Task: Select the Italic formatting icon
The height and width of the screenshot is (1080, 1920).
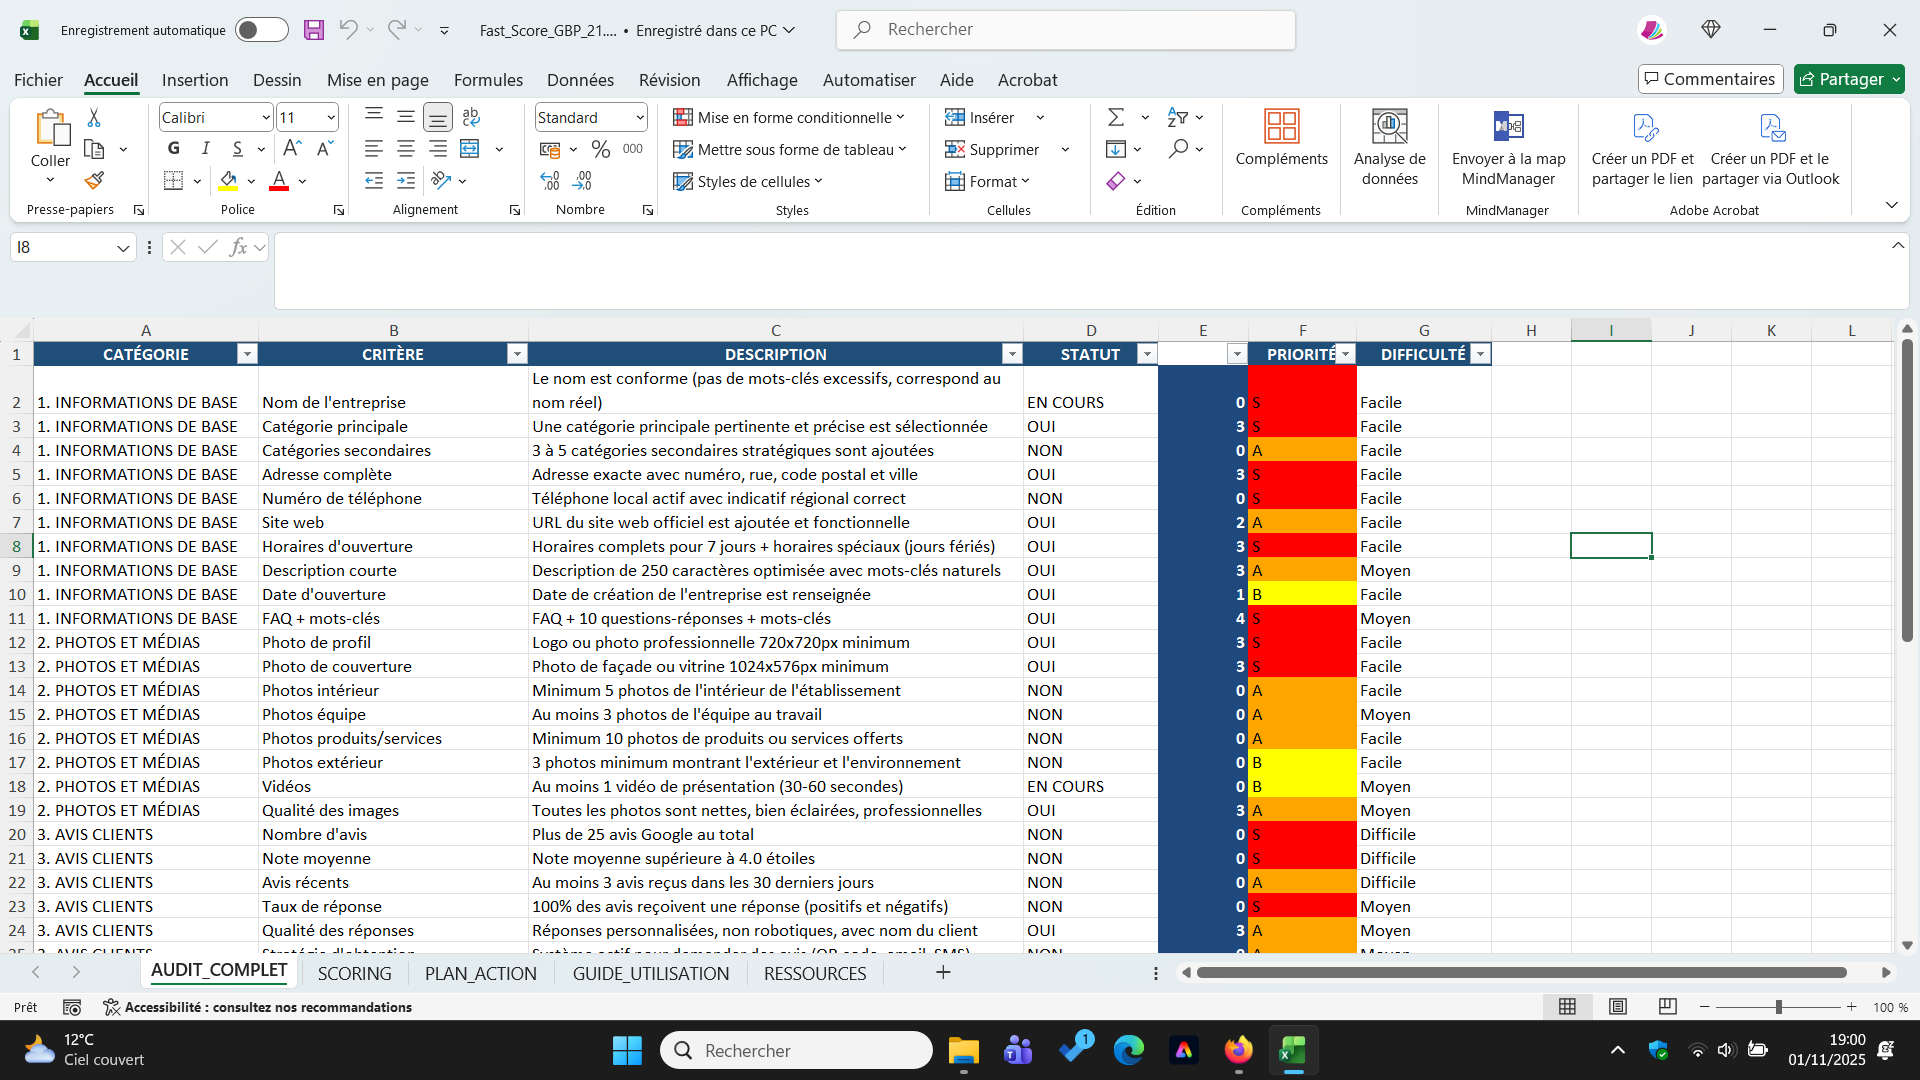Action: (x=205, y=148)
